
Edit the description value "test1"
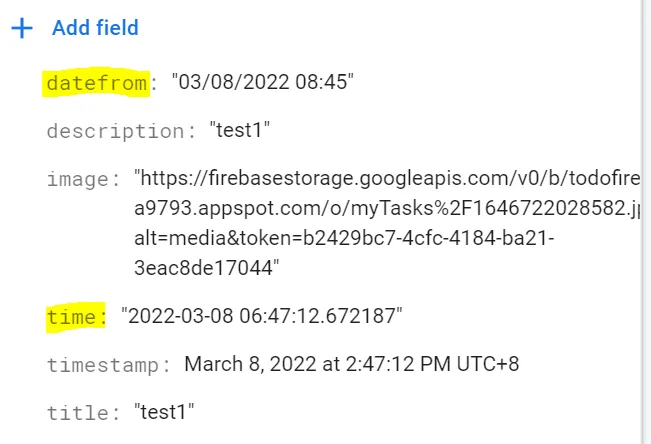[x=240, y=130]
